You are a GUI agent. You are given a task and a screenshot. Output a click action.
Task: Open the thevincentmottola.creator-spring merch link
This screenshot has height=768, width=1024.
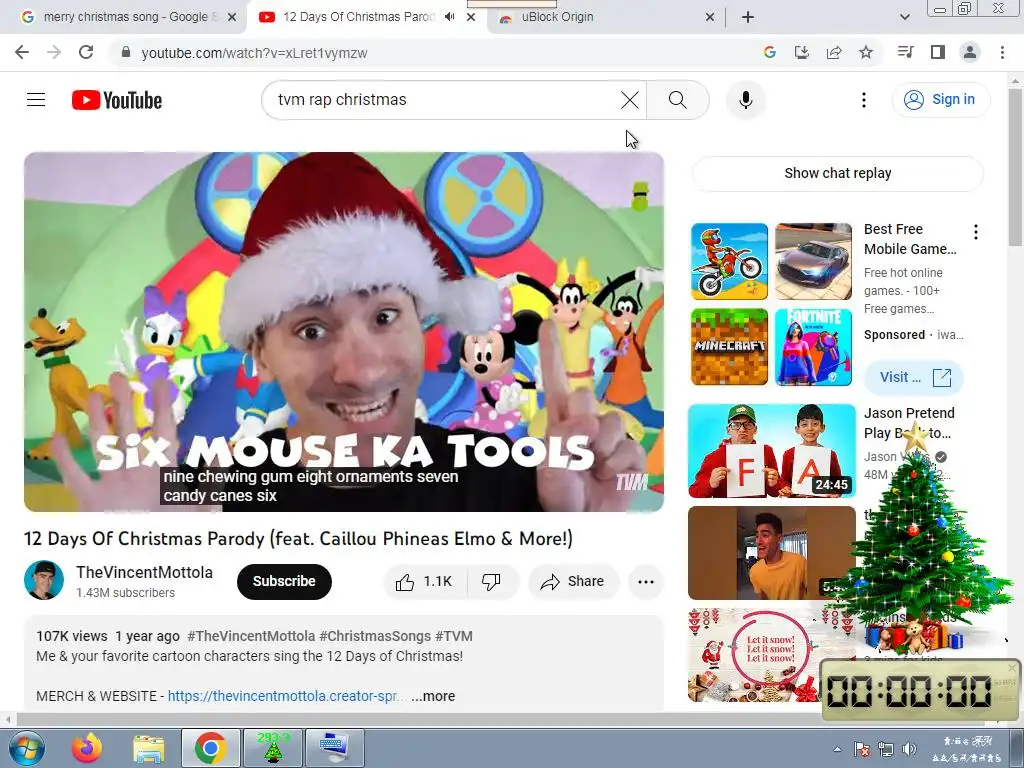click(286, 696)
